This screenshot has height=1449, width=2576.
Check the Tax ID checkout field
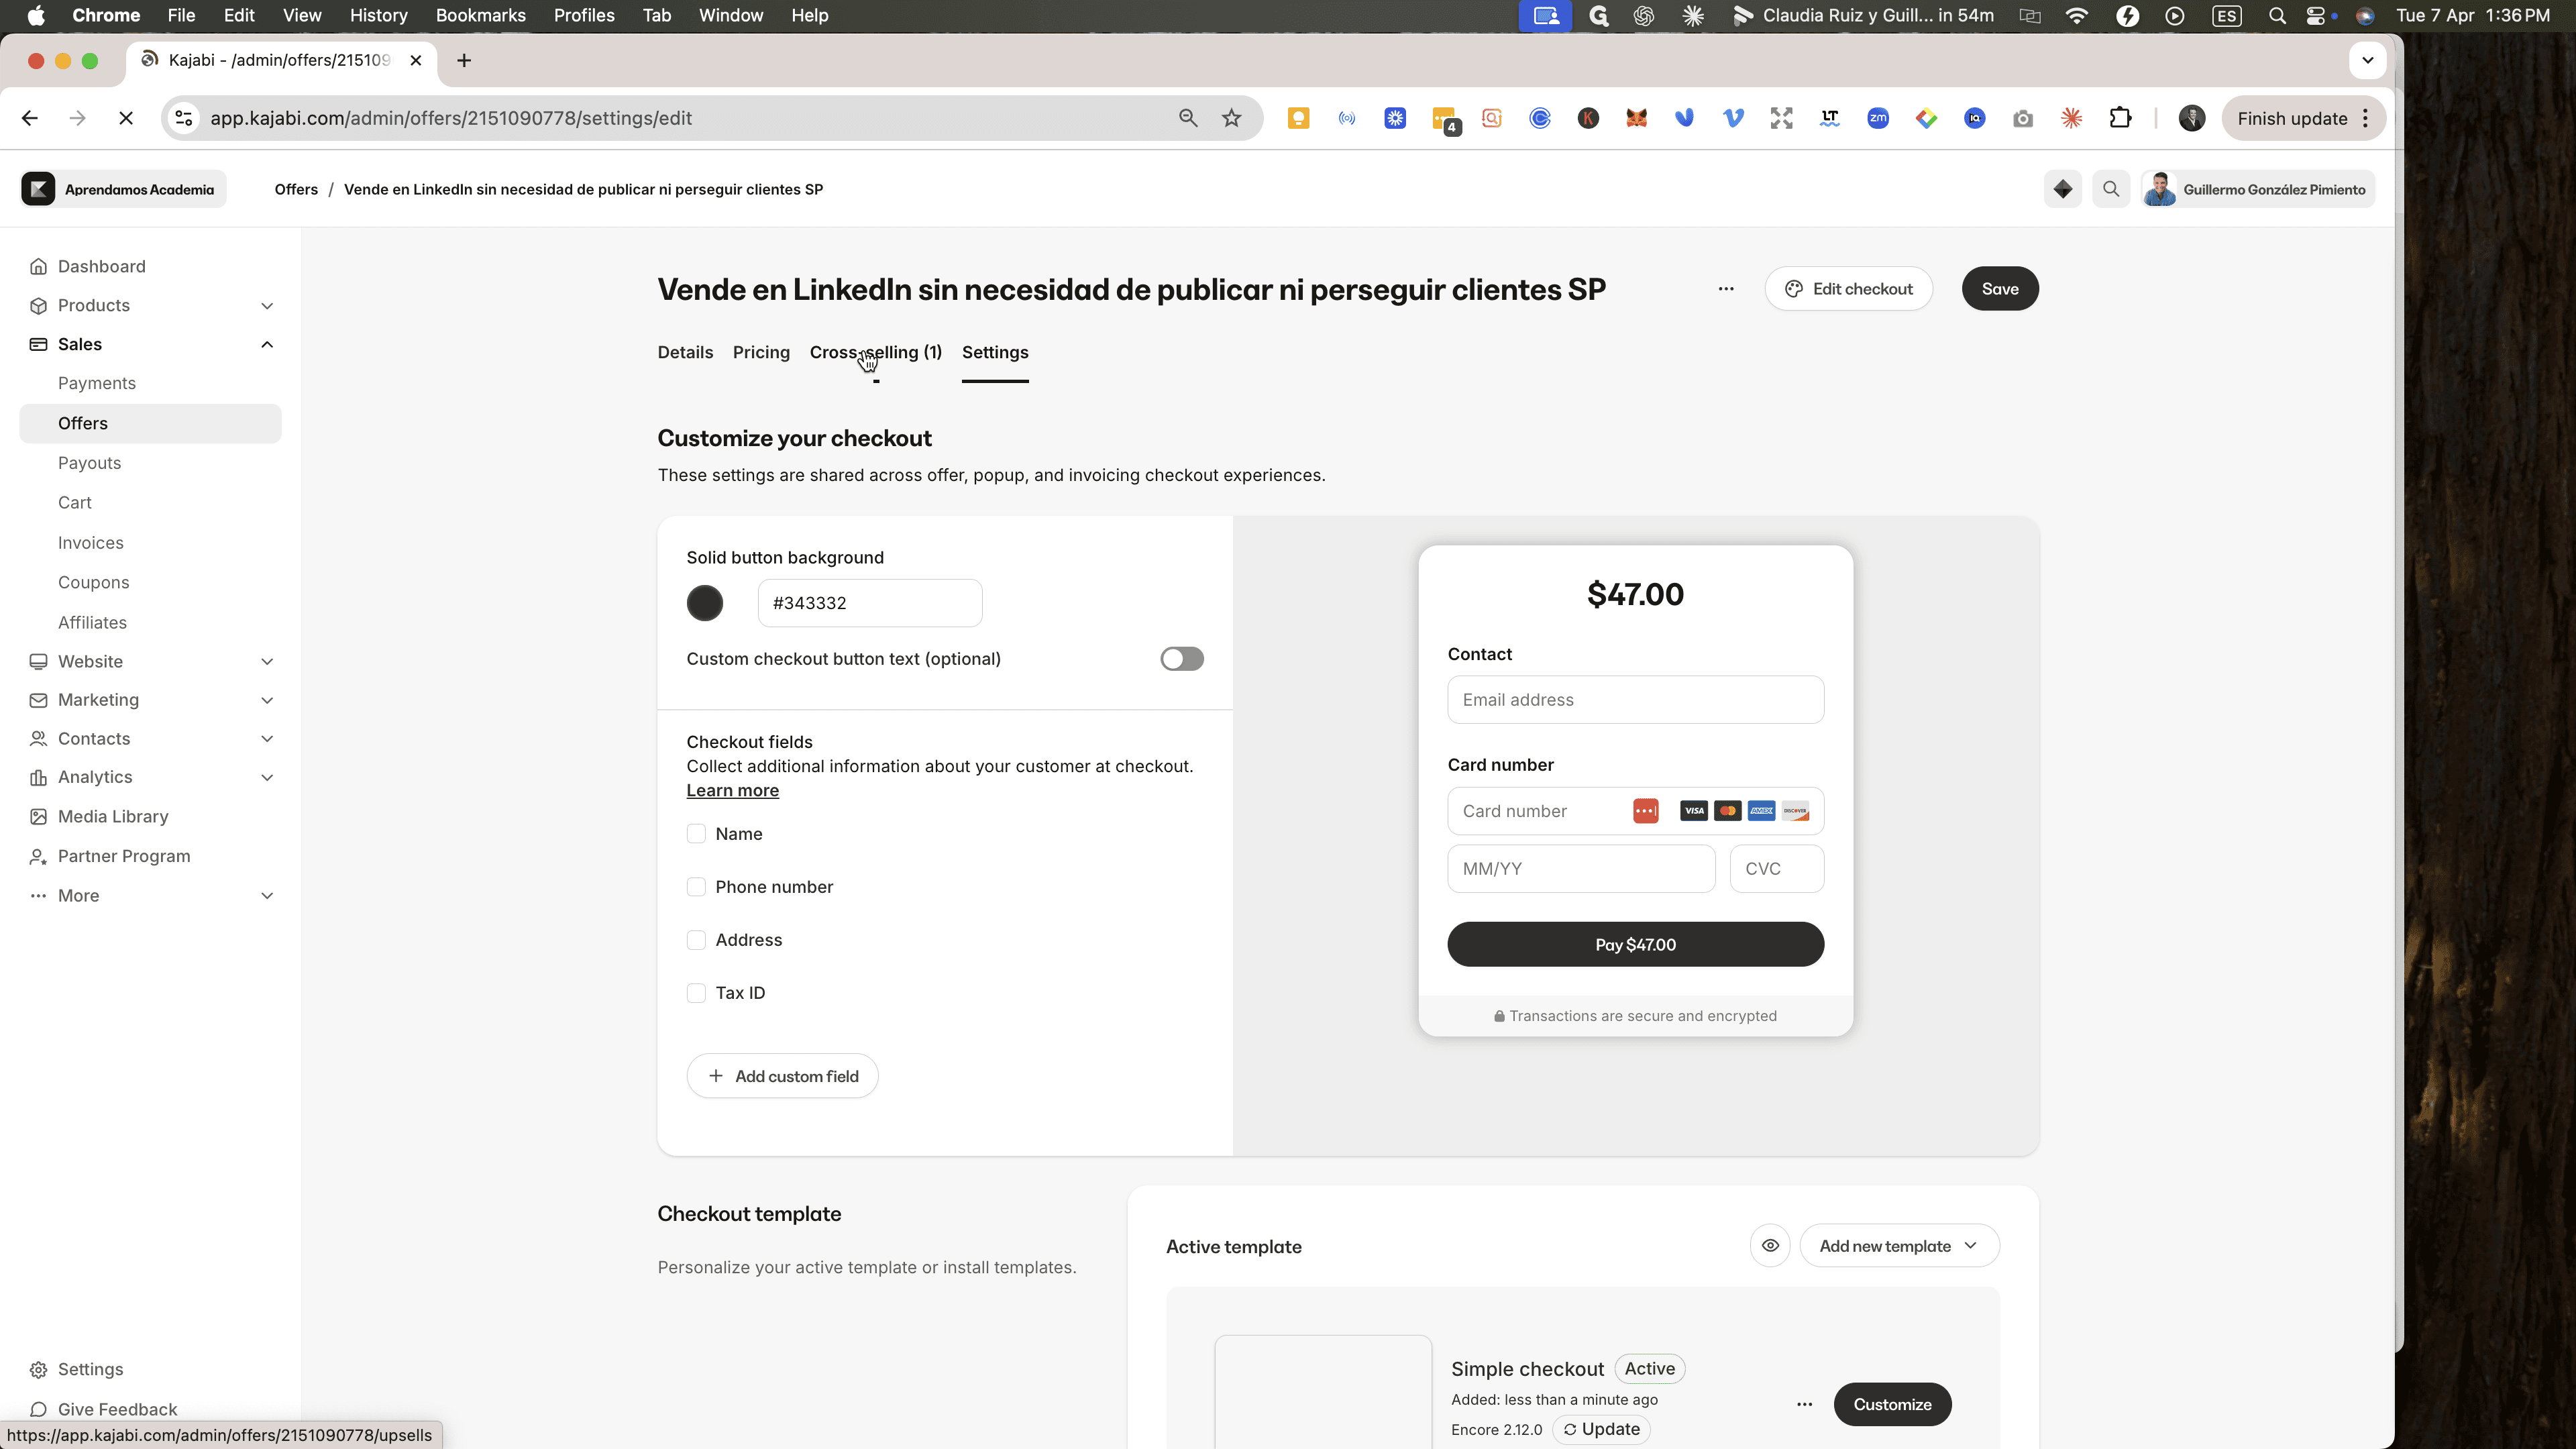[696, 993]
